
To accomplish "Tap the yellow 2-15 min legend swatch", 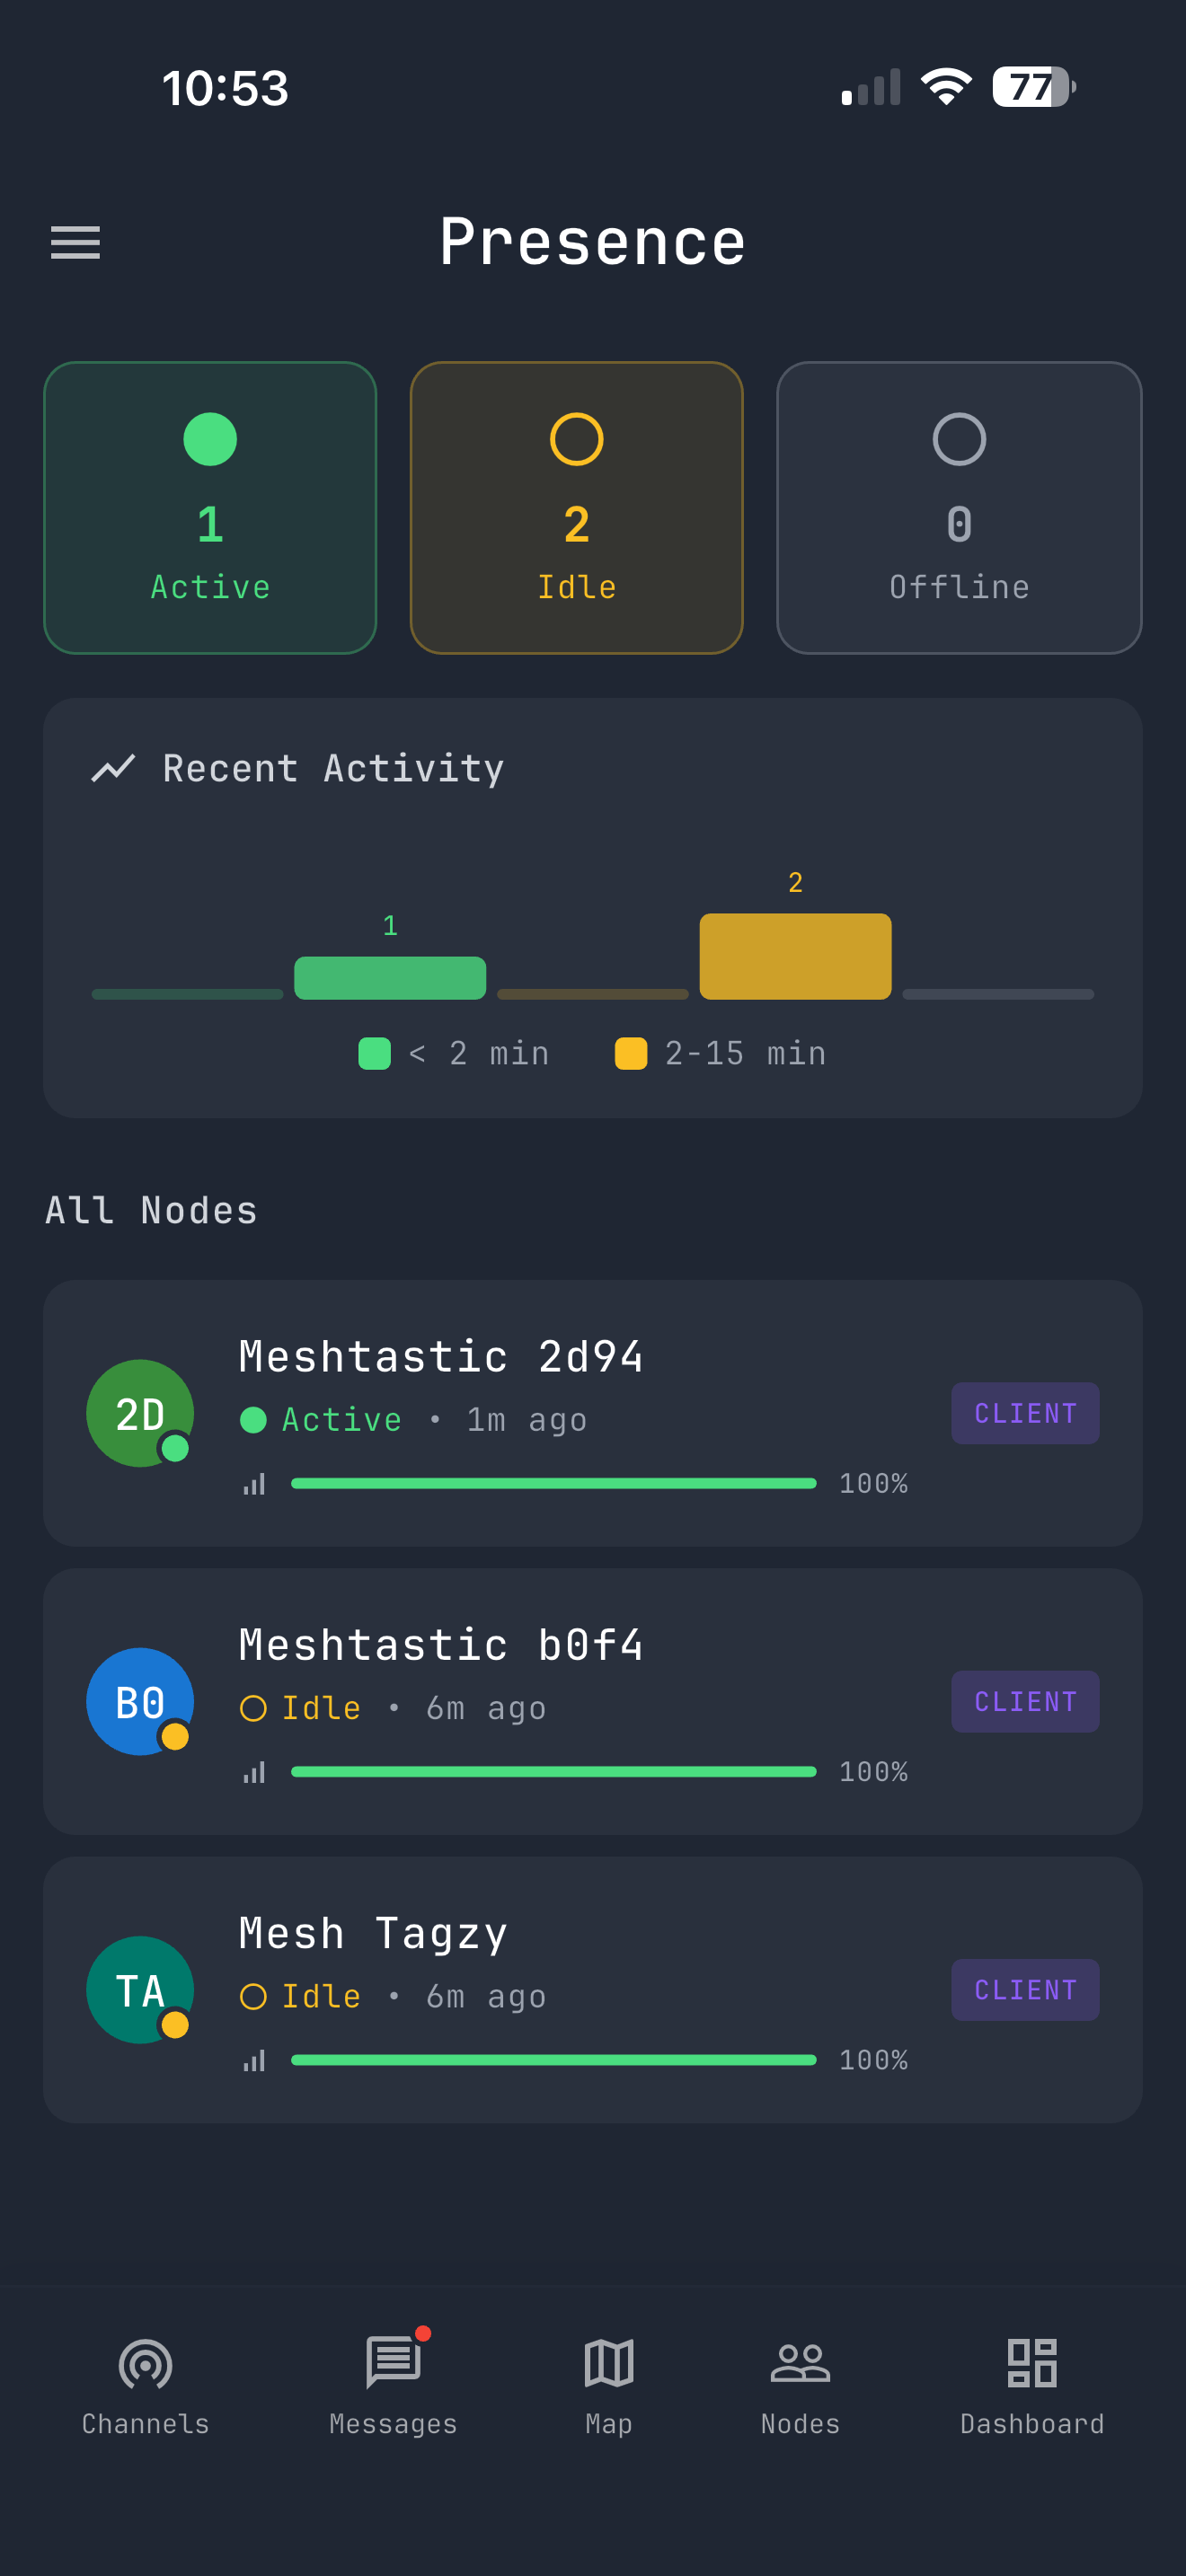I will pyautogui.click(x=631, y=1053).
